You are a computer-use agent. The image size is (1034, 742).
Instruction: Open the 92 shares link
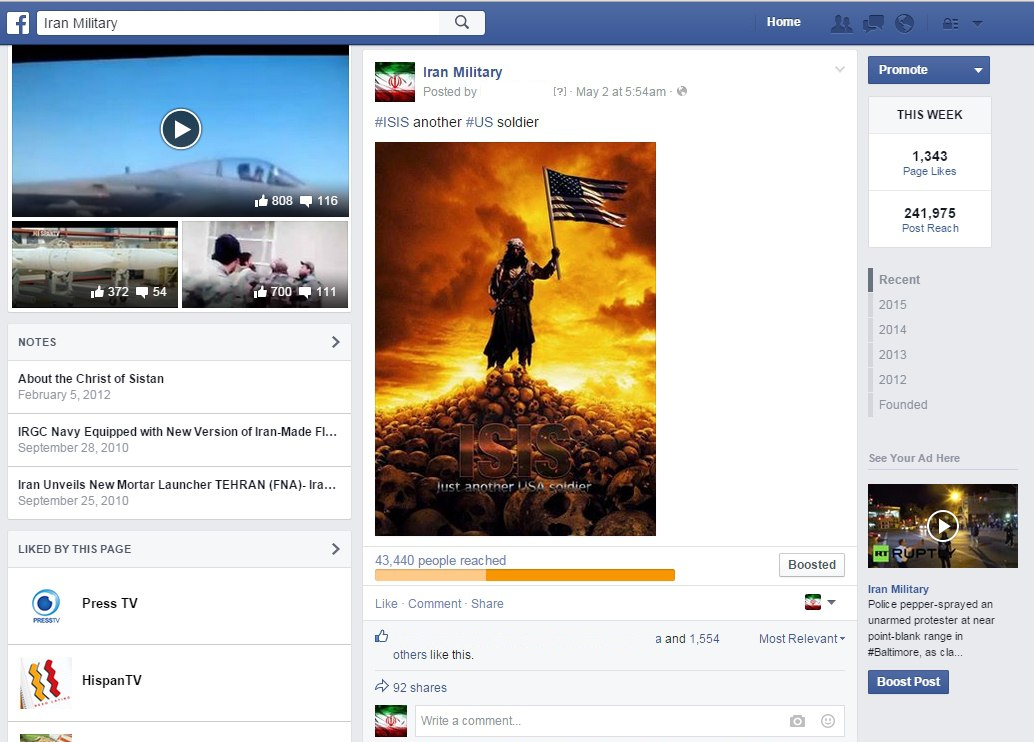(419, 688)
